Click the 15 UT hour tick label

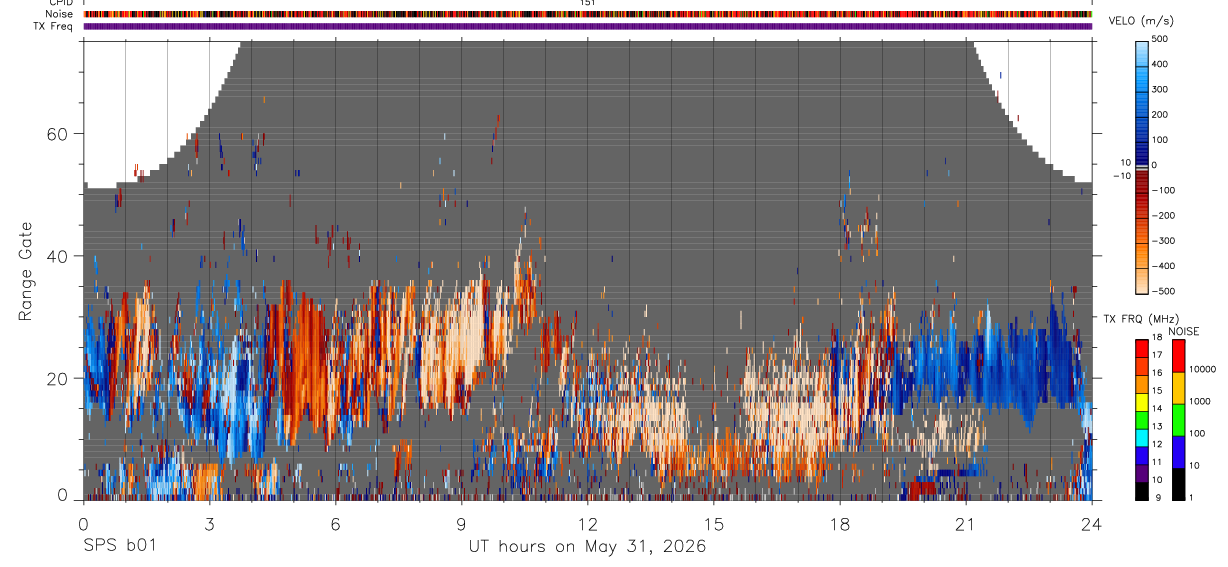pos(714,523)
